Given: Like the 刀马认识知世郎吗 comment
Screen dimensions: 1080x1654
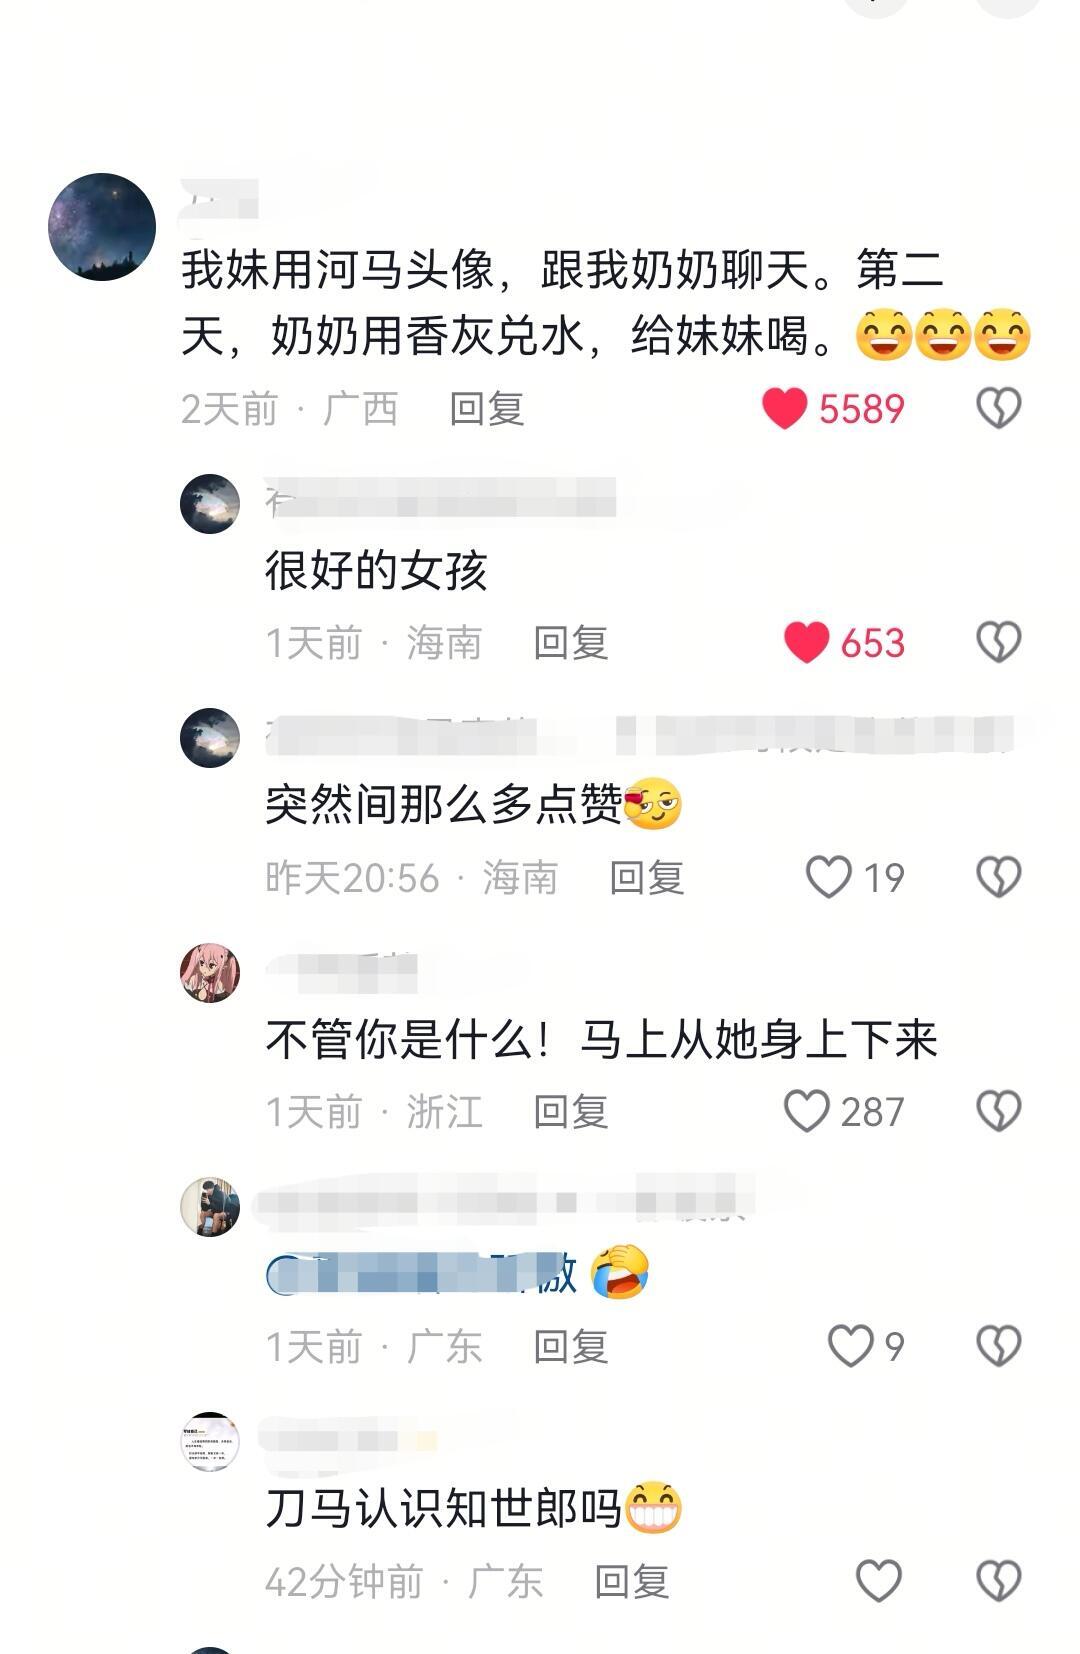Looking at the screenshot, I should click(x=879, y=1581).
